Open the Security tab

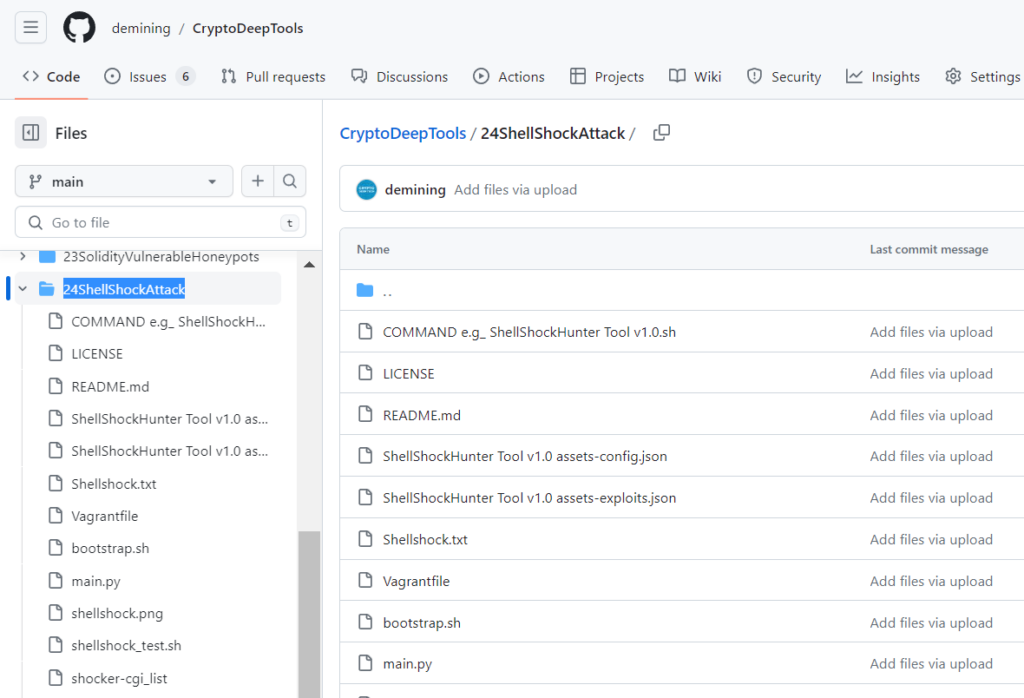[x=784, y=76]
